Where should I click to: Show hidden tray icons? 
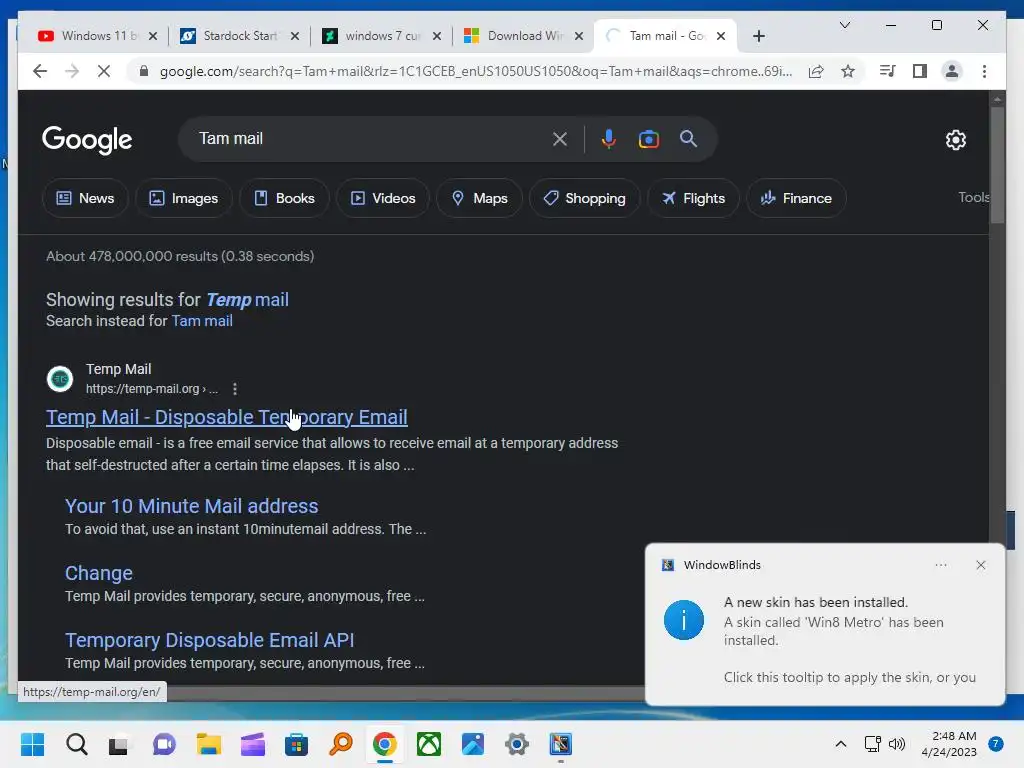[x=841, y=744]
